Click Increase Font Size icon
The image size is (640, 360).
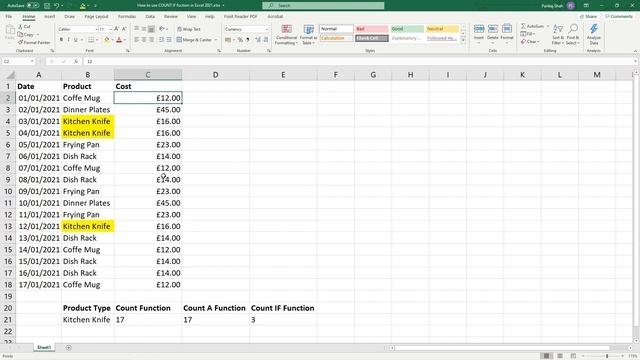pyautogui.click(x=117, y=29)
